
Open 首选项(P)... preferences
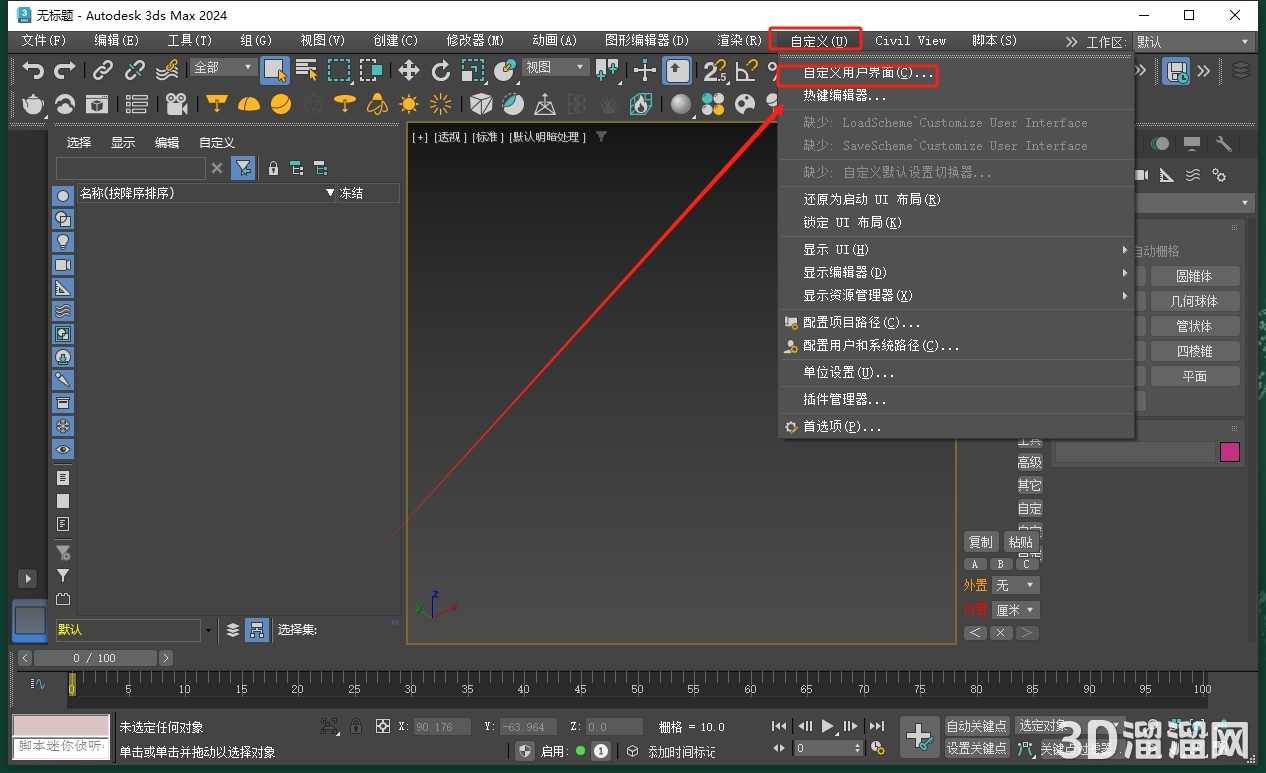957,426
